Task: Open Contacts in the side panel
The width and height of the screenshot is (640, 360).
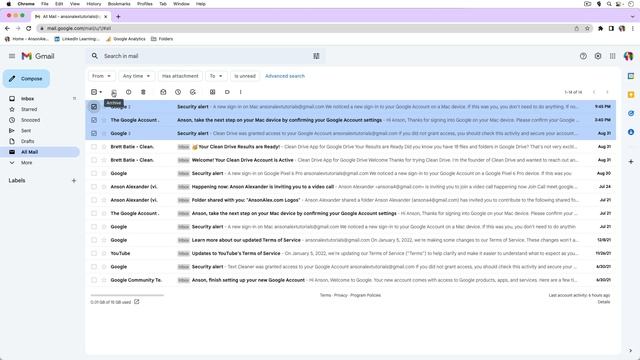Action: tap(631, 132)
